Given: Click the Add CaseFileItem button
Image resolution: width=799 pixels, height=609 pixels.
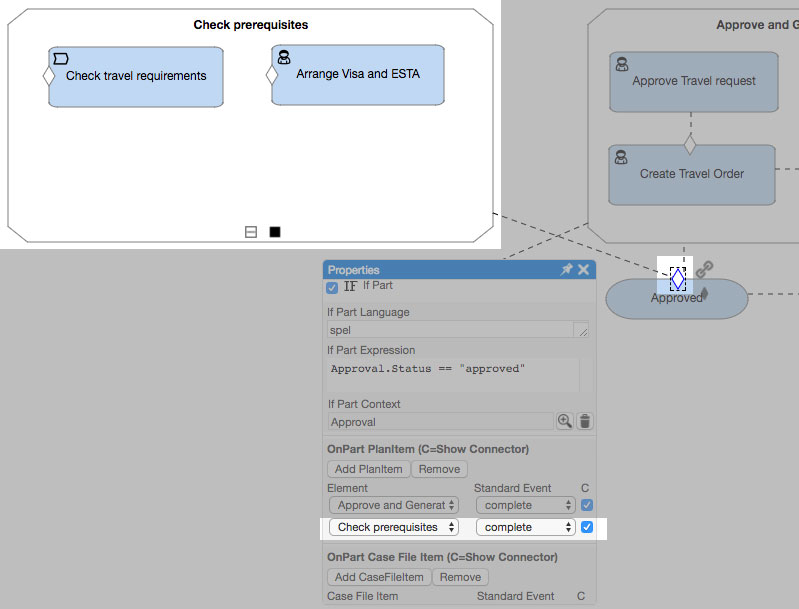Looking at the screenshot, I should point(378,577).
